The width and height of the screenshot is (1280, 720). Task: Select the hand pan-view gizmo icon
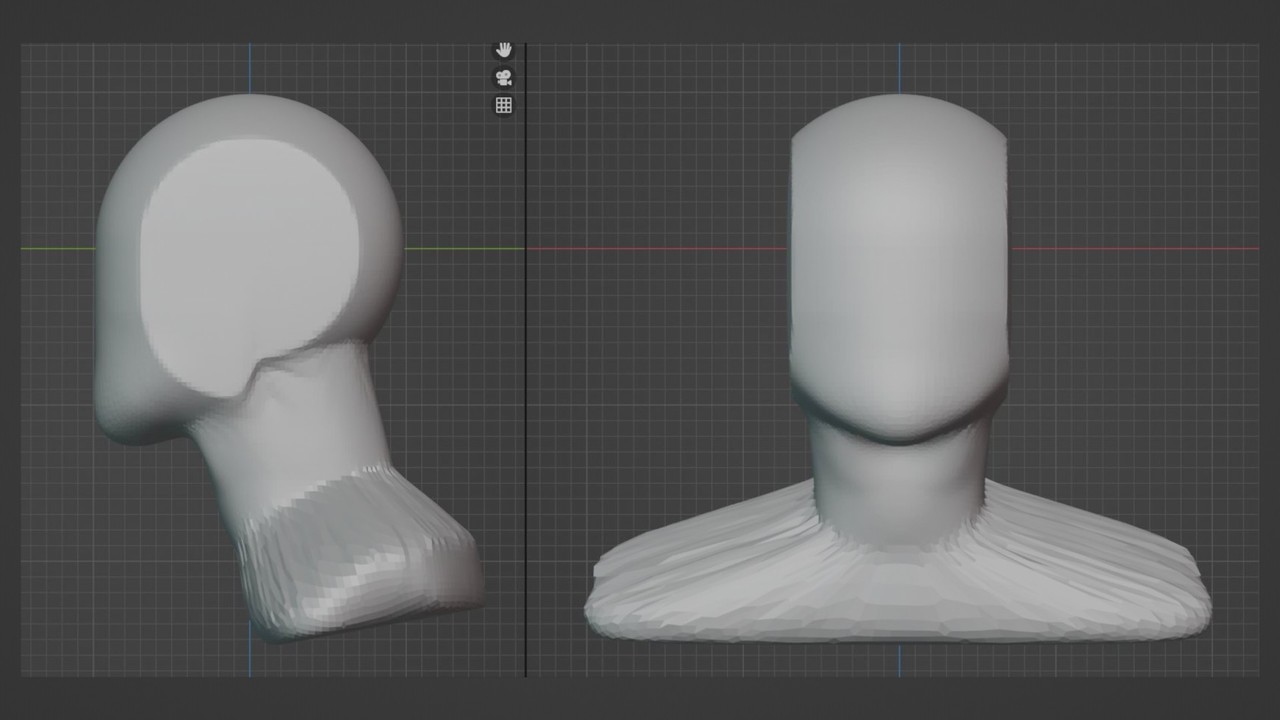click(x=504, y=50)
